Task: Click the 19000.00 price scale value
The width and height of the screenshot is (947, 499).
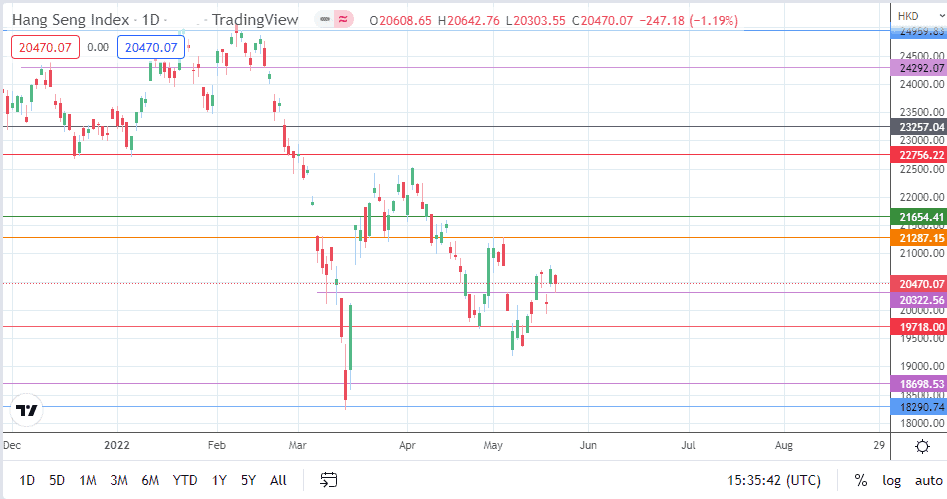Action: 922,366
